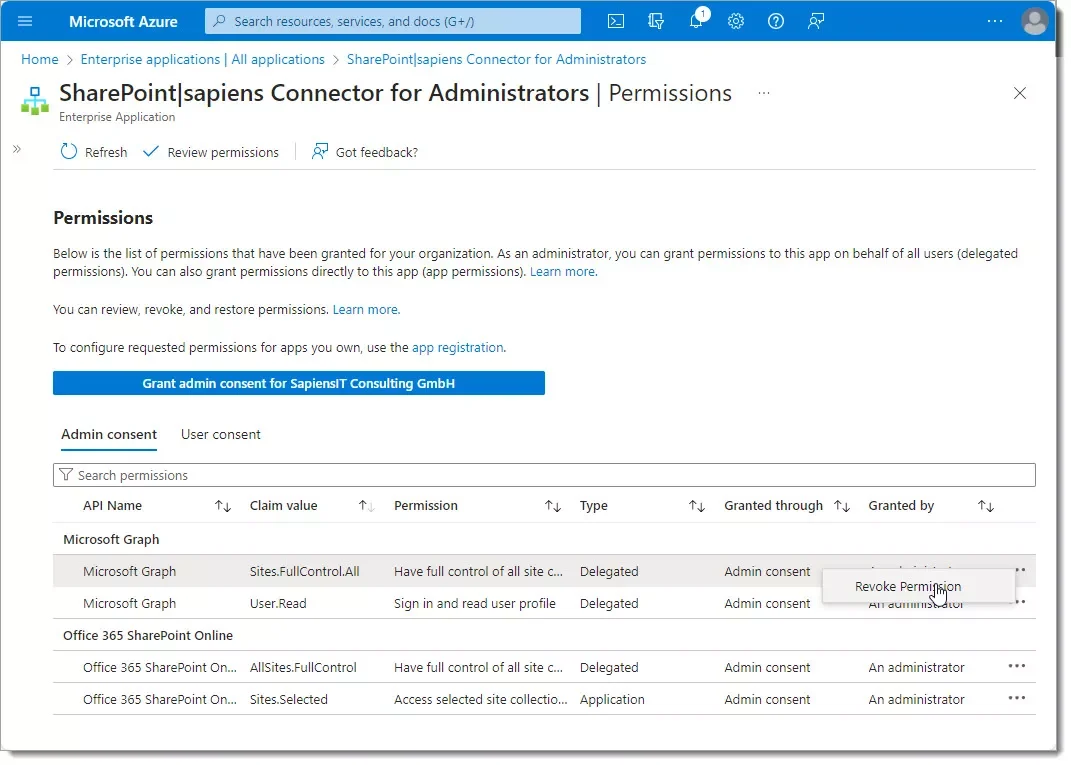
Task: Open Learn more link after restore permissions
Action: pyautogui.click(x=366, y=309)
